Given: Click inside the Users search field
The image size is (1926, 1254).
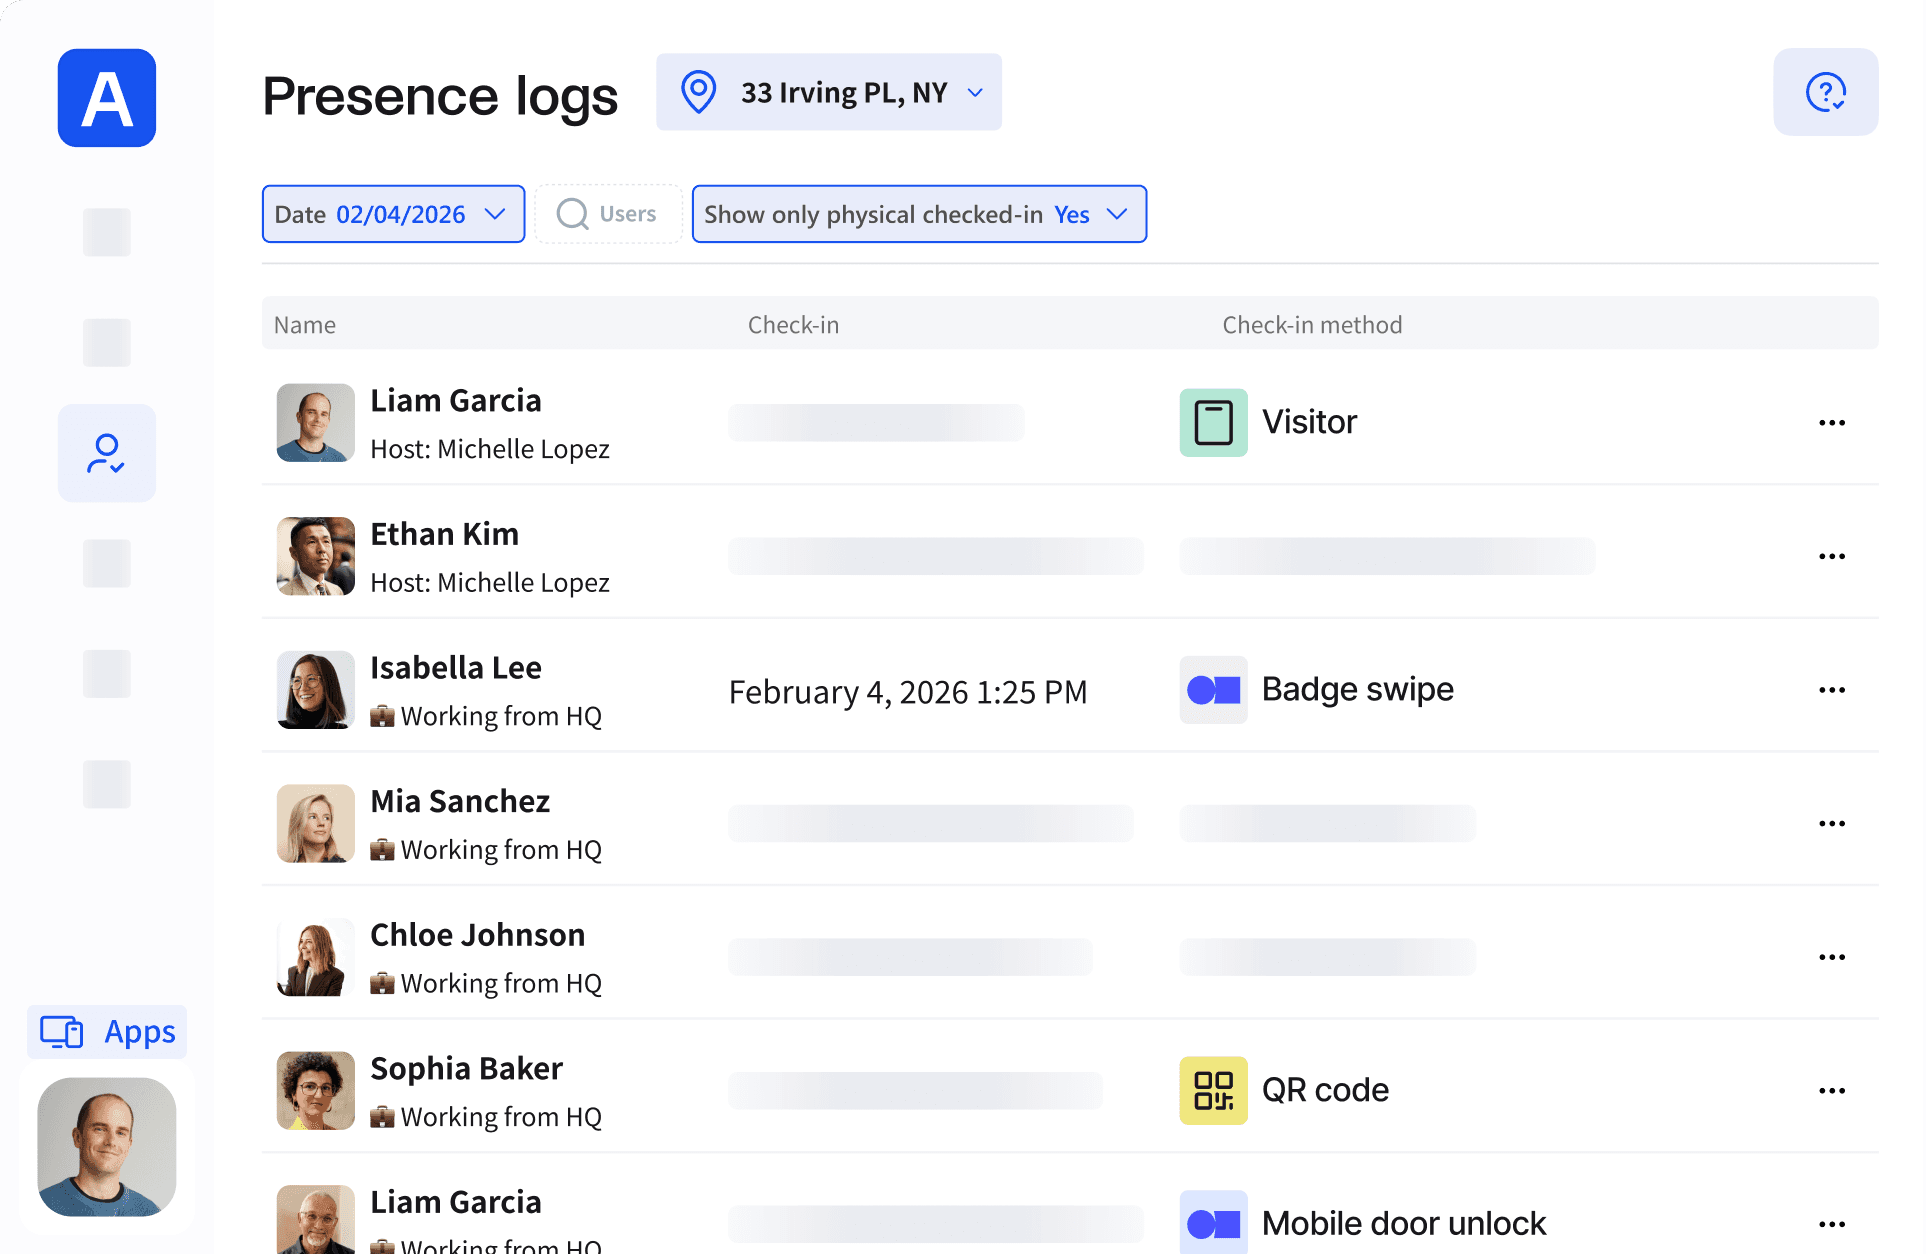Looking at the screenshot, I should [627, 214].
